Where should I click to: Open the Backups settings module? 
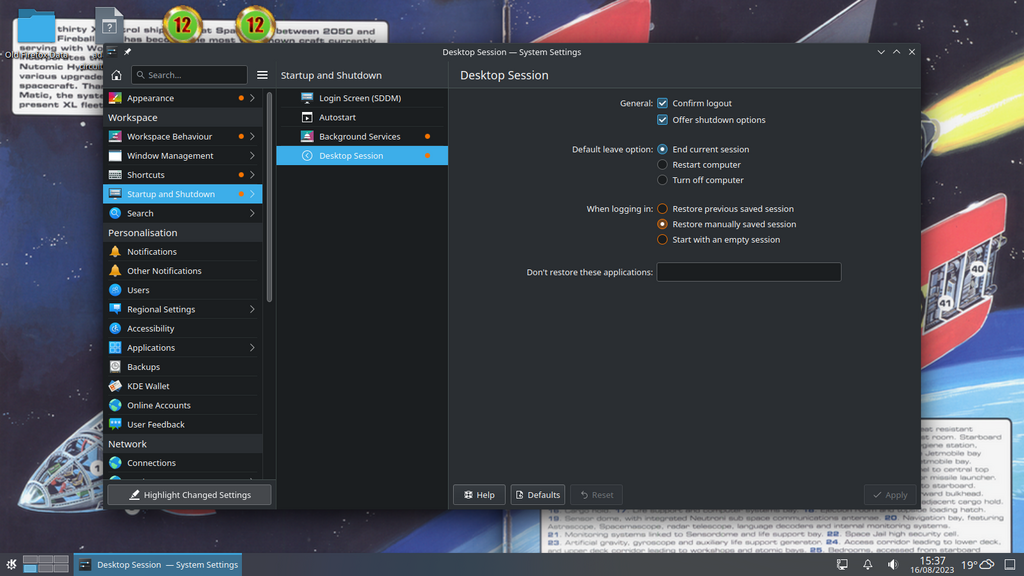(x=143, y=367)
